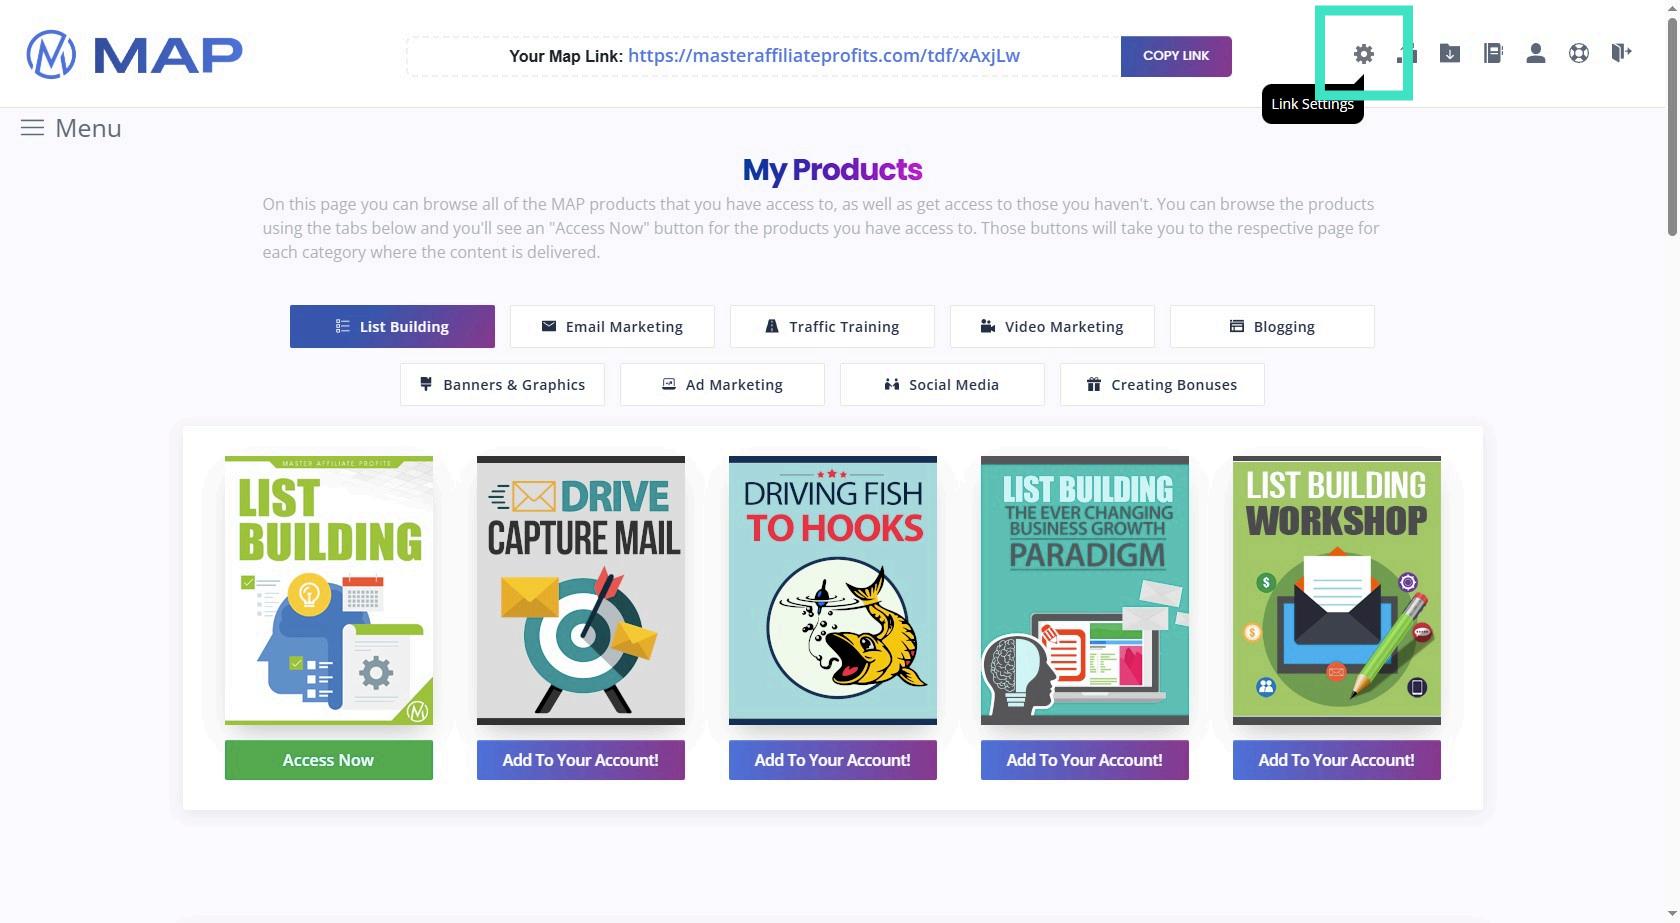Click the folder download icon in header
Screen dimensions: 1680x923
[1450, 53]
